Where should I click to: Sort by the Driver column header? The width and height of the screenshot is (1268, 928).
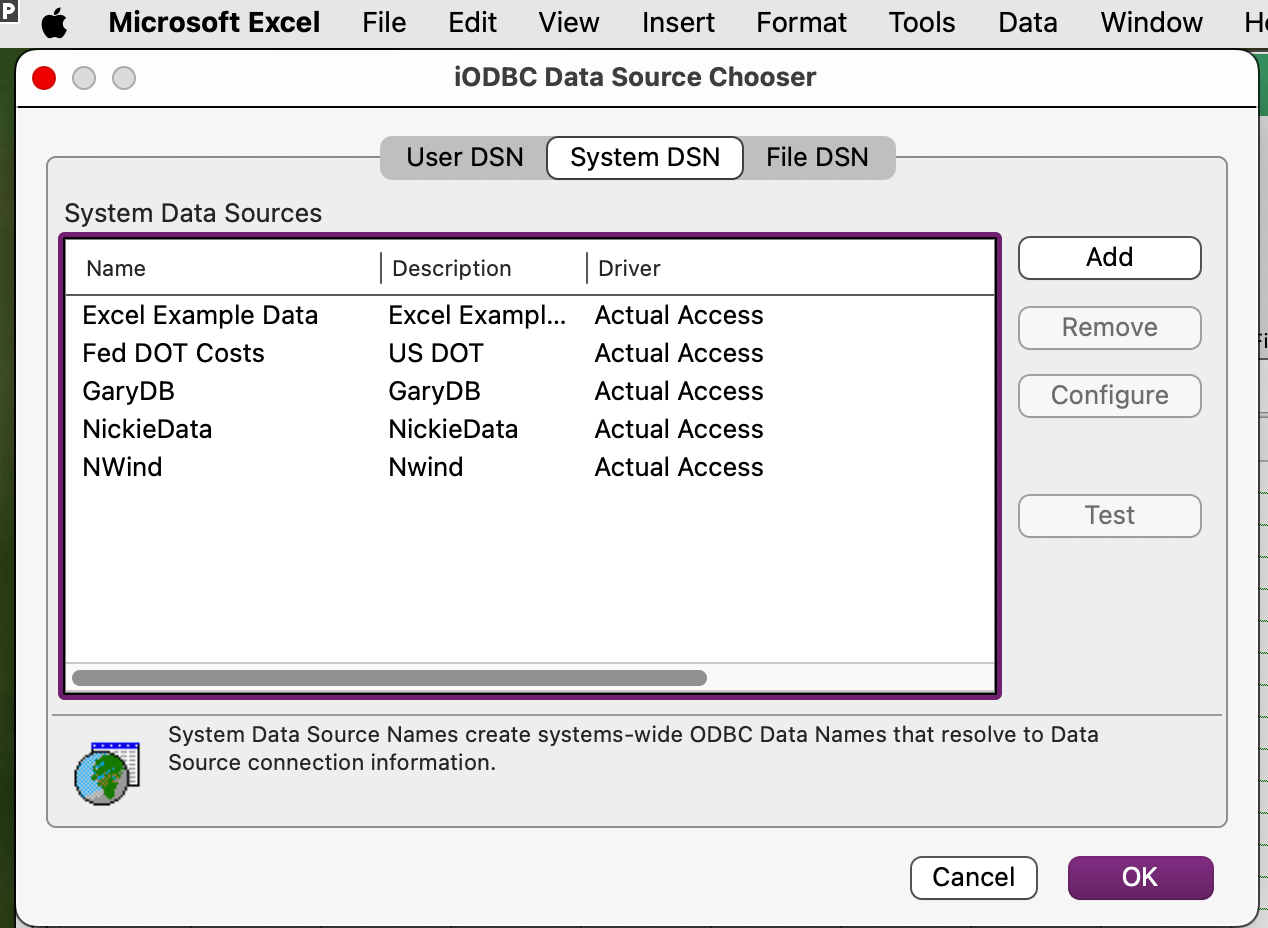click(790, 268)
